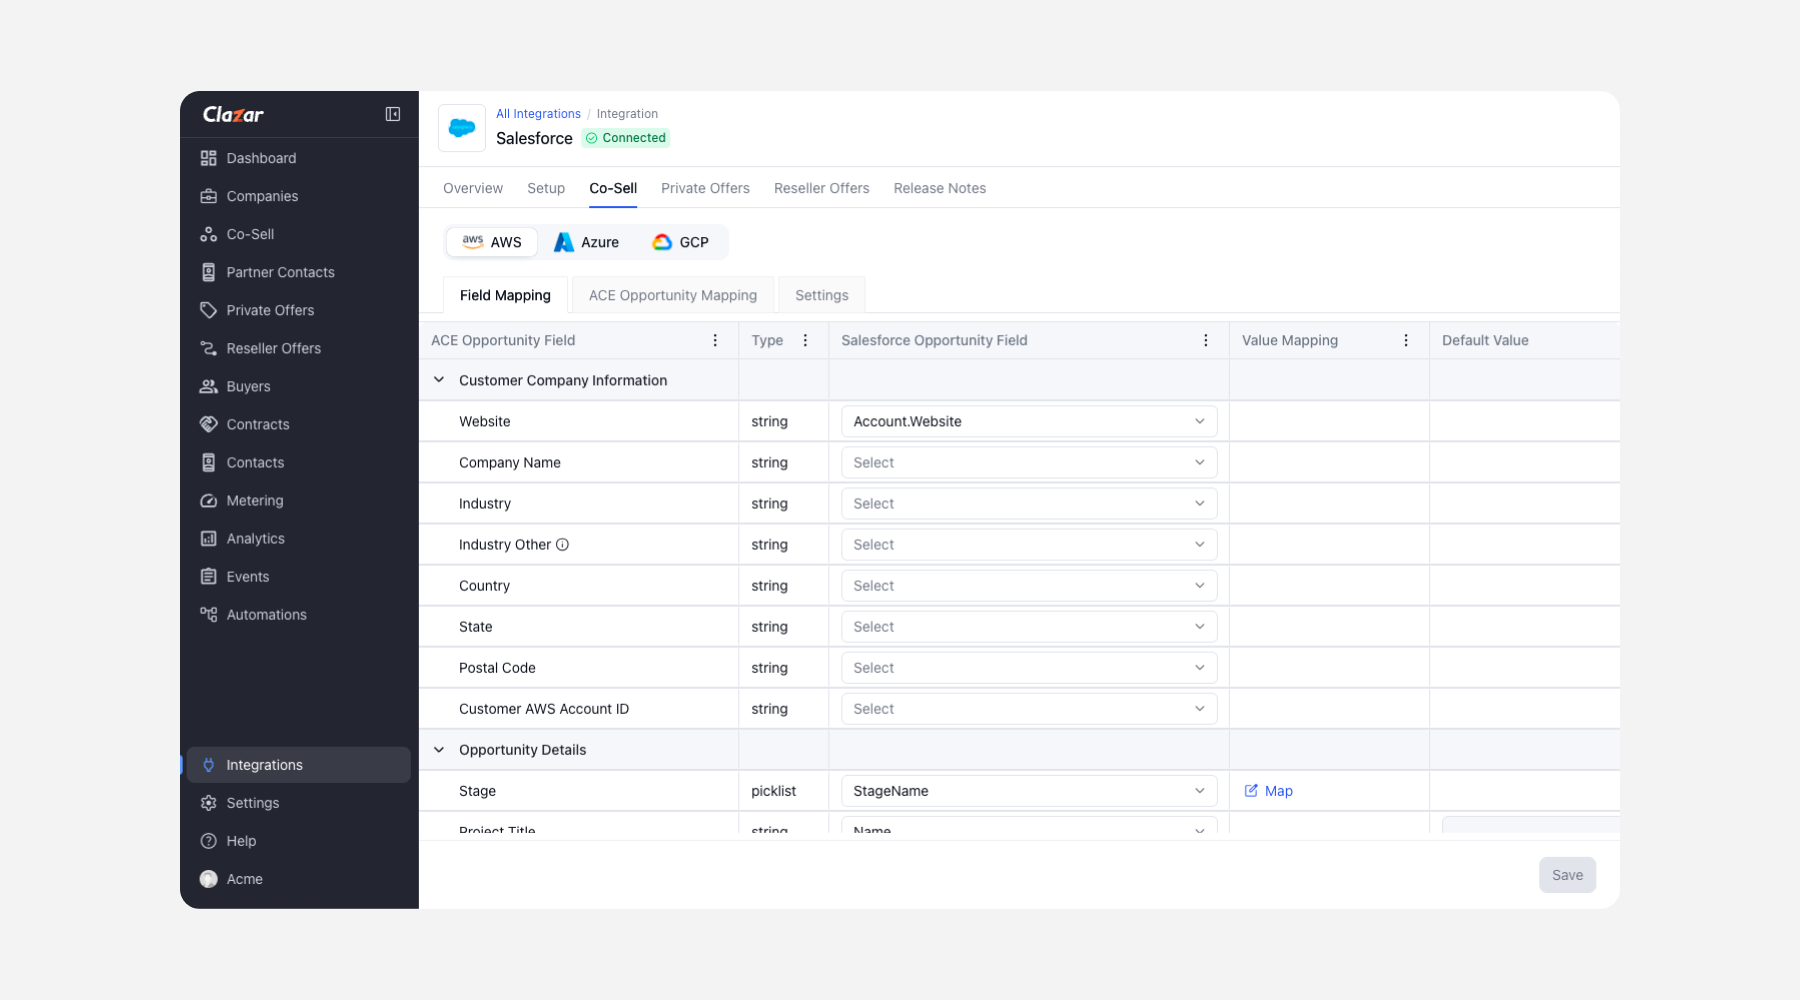Go to All Integrations breadcrumb link
This screenshot has width=1800, height=1000.
tap(538, 114)
